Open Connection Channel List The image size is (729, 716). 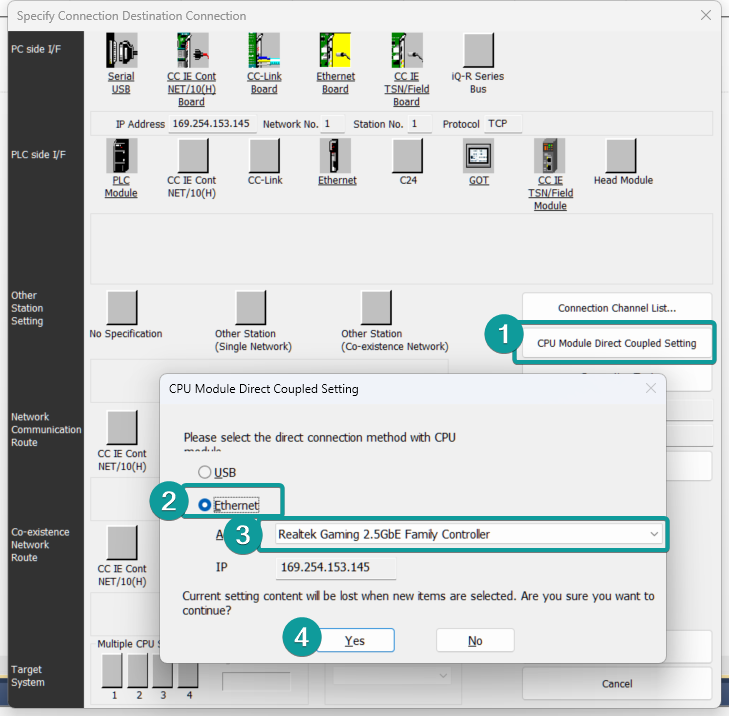point(617,308)
